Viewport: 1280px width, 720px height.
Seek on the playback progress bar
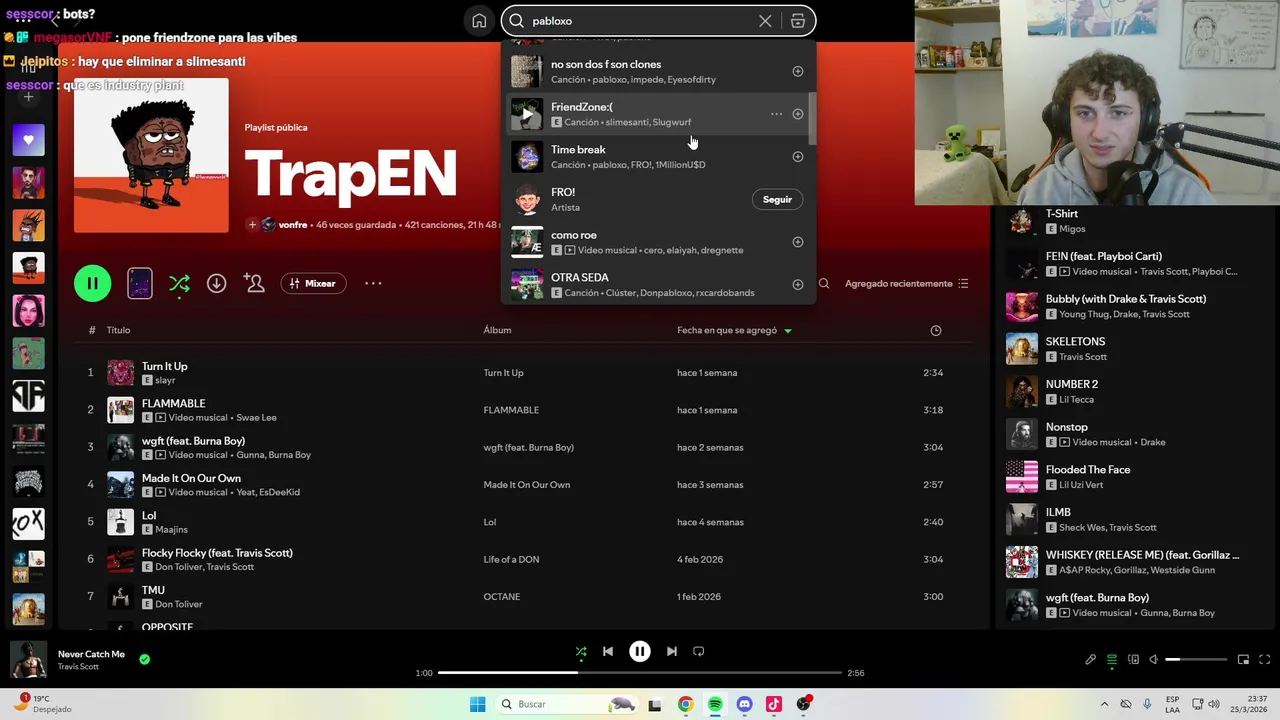click(x=640, y=673)
